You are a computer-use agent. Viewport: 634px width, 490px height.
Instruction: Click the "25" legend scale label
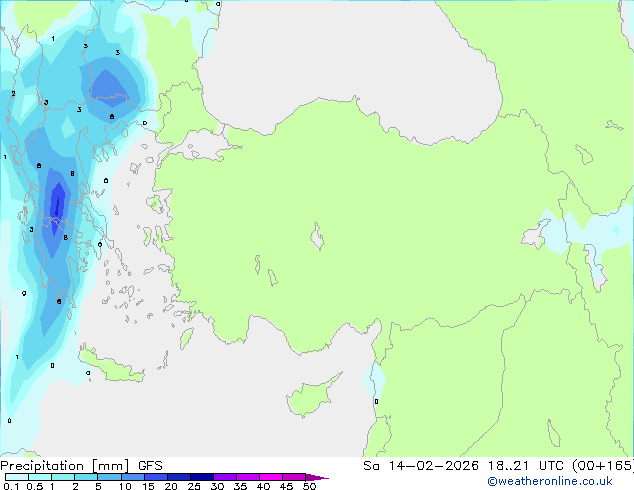coord(194,486)
